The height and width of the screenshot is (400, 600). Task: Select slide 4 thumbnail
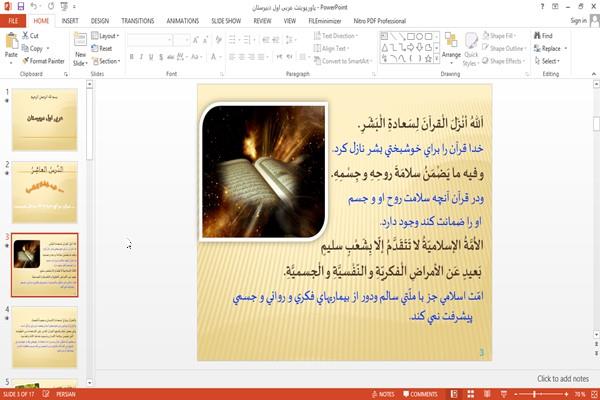coord(45,338)
